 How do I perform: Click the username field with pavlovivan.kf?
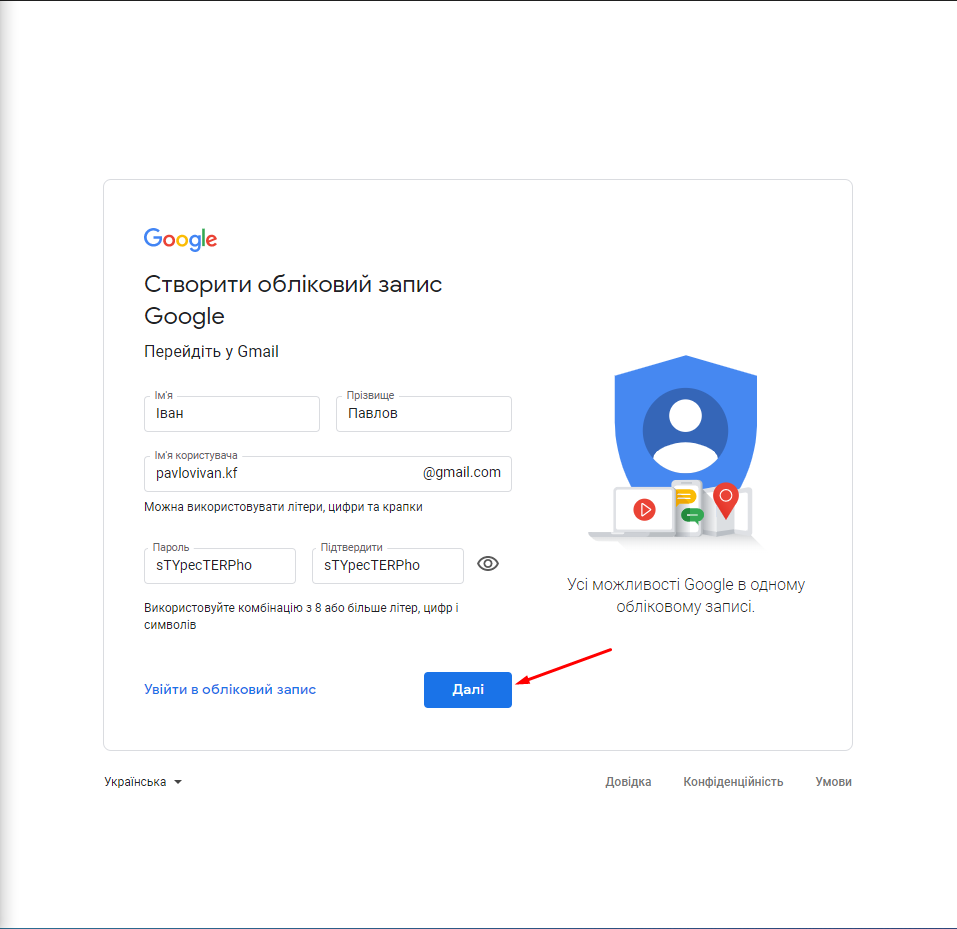[x=328, y=474]
